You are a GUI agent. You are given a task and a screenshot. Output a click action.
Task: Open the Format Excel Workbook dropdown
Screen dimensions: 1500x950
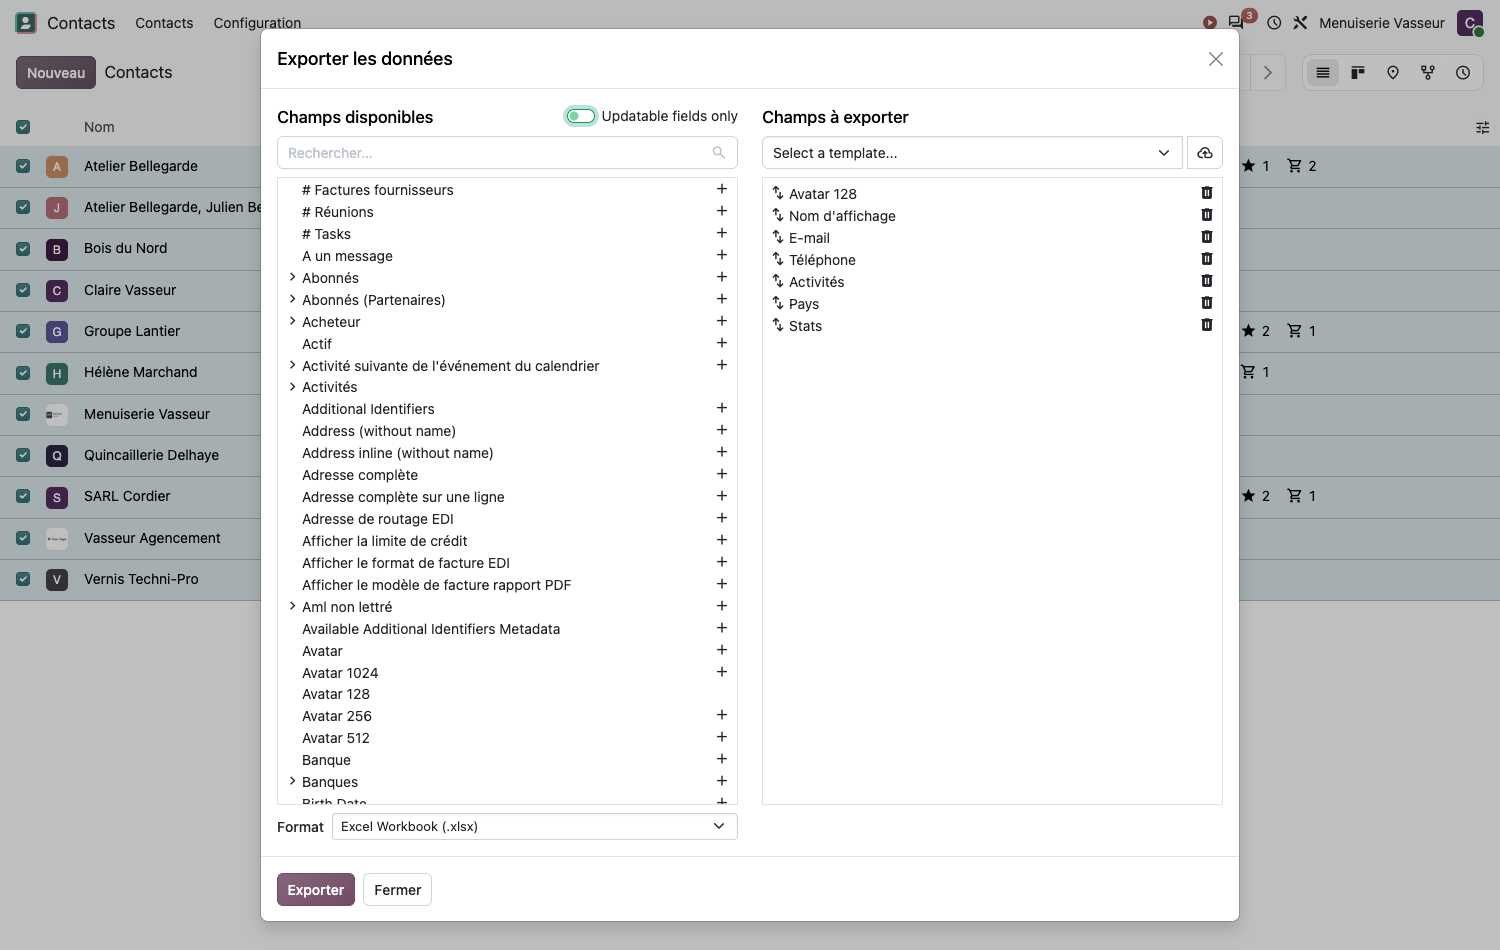click(x=534, y=826)
